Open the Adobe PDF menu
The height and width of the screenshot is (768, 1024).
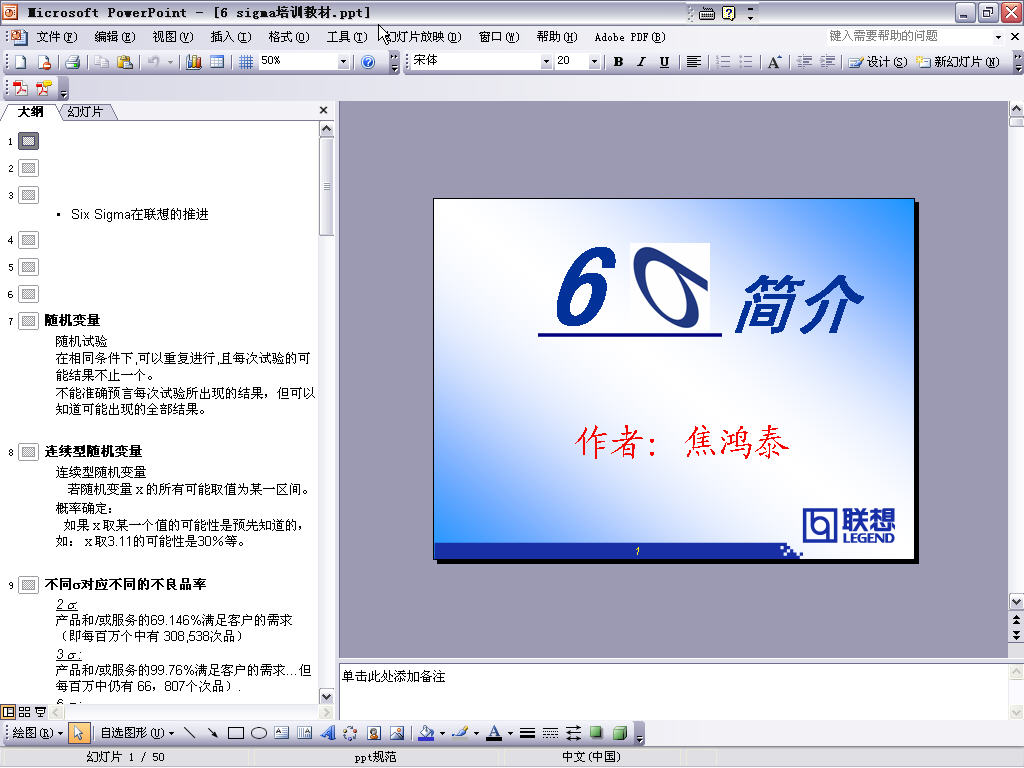click(630, 37)
